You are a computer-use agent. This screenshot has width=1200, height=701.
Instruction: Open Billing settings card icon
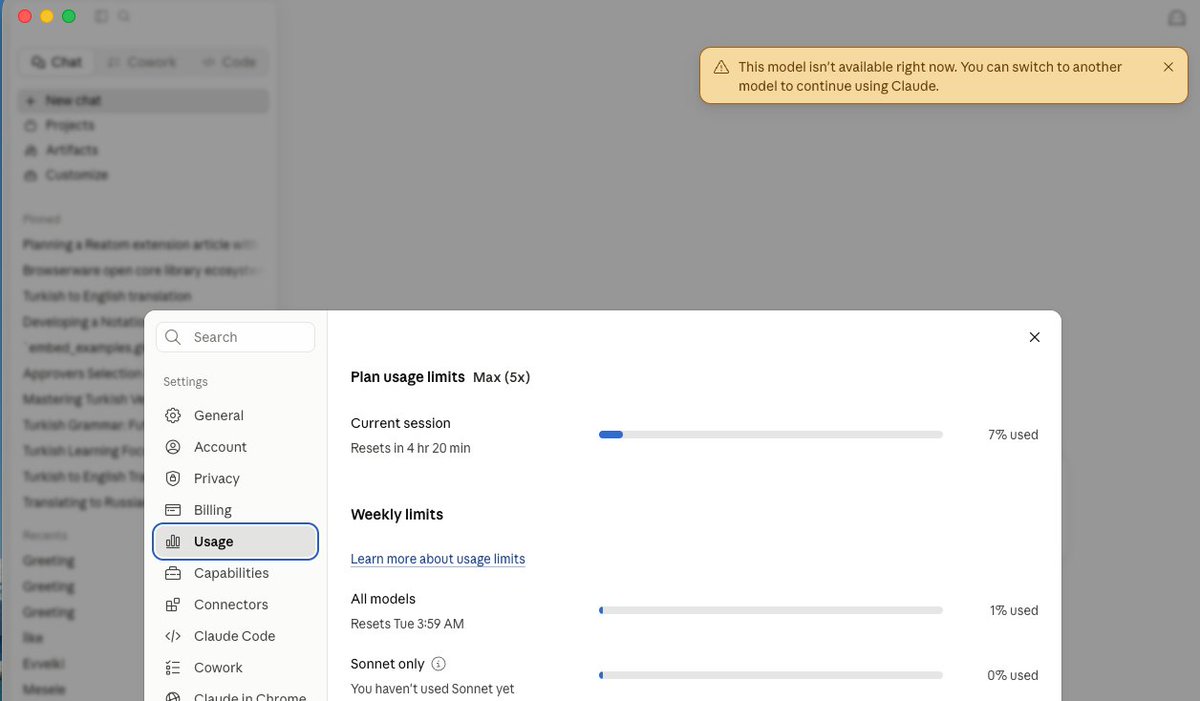173,510
